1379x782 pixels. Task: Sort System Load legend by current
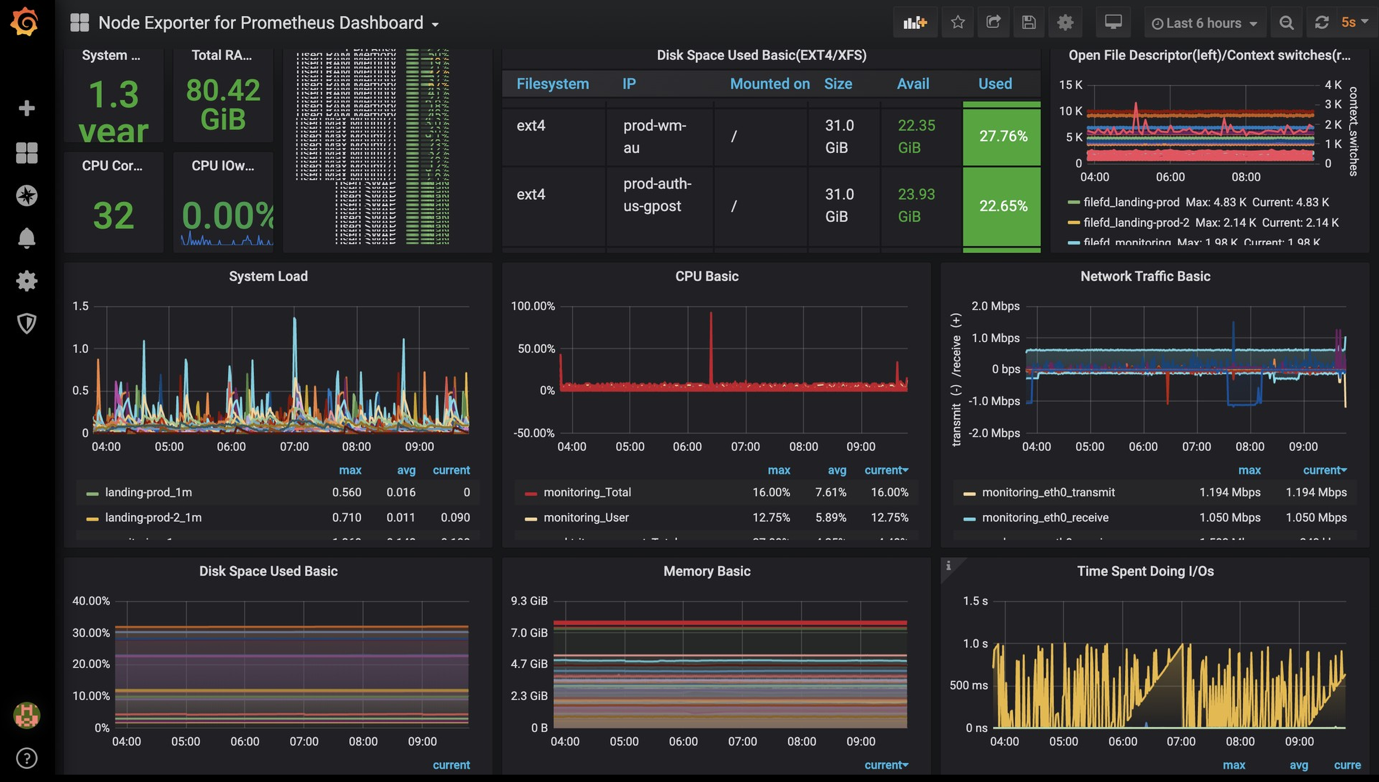coord(451,470)
